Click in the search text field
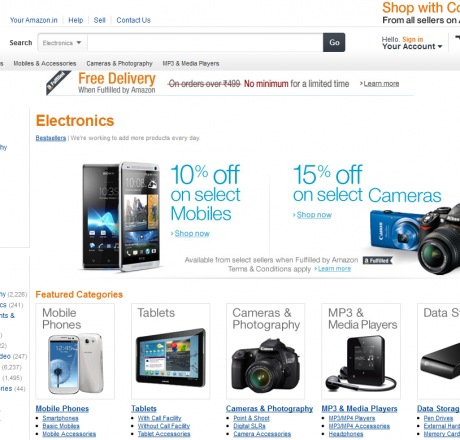Screen dimensions: 460x440 pos(205,43)
